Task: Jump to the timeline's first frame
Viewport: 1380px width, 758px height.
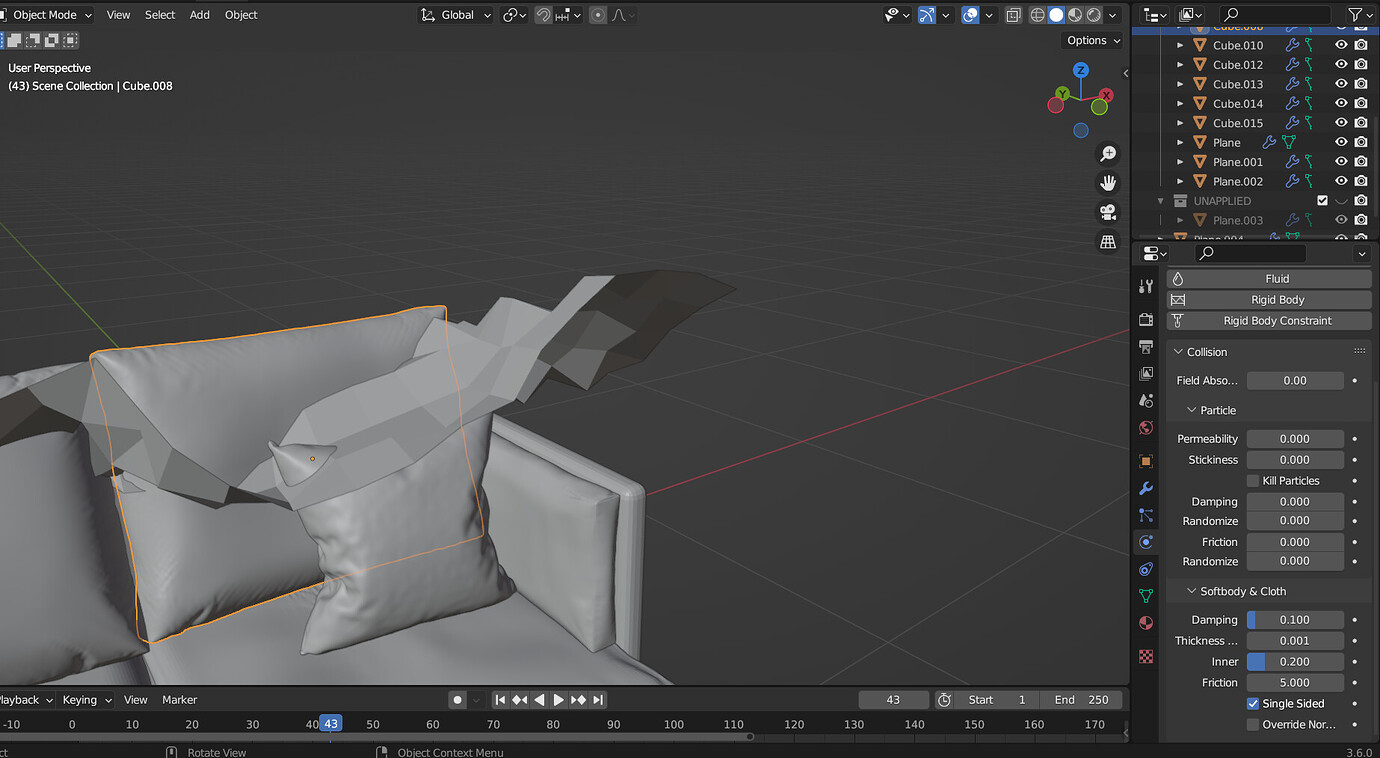Action: coord(501,700)
